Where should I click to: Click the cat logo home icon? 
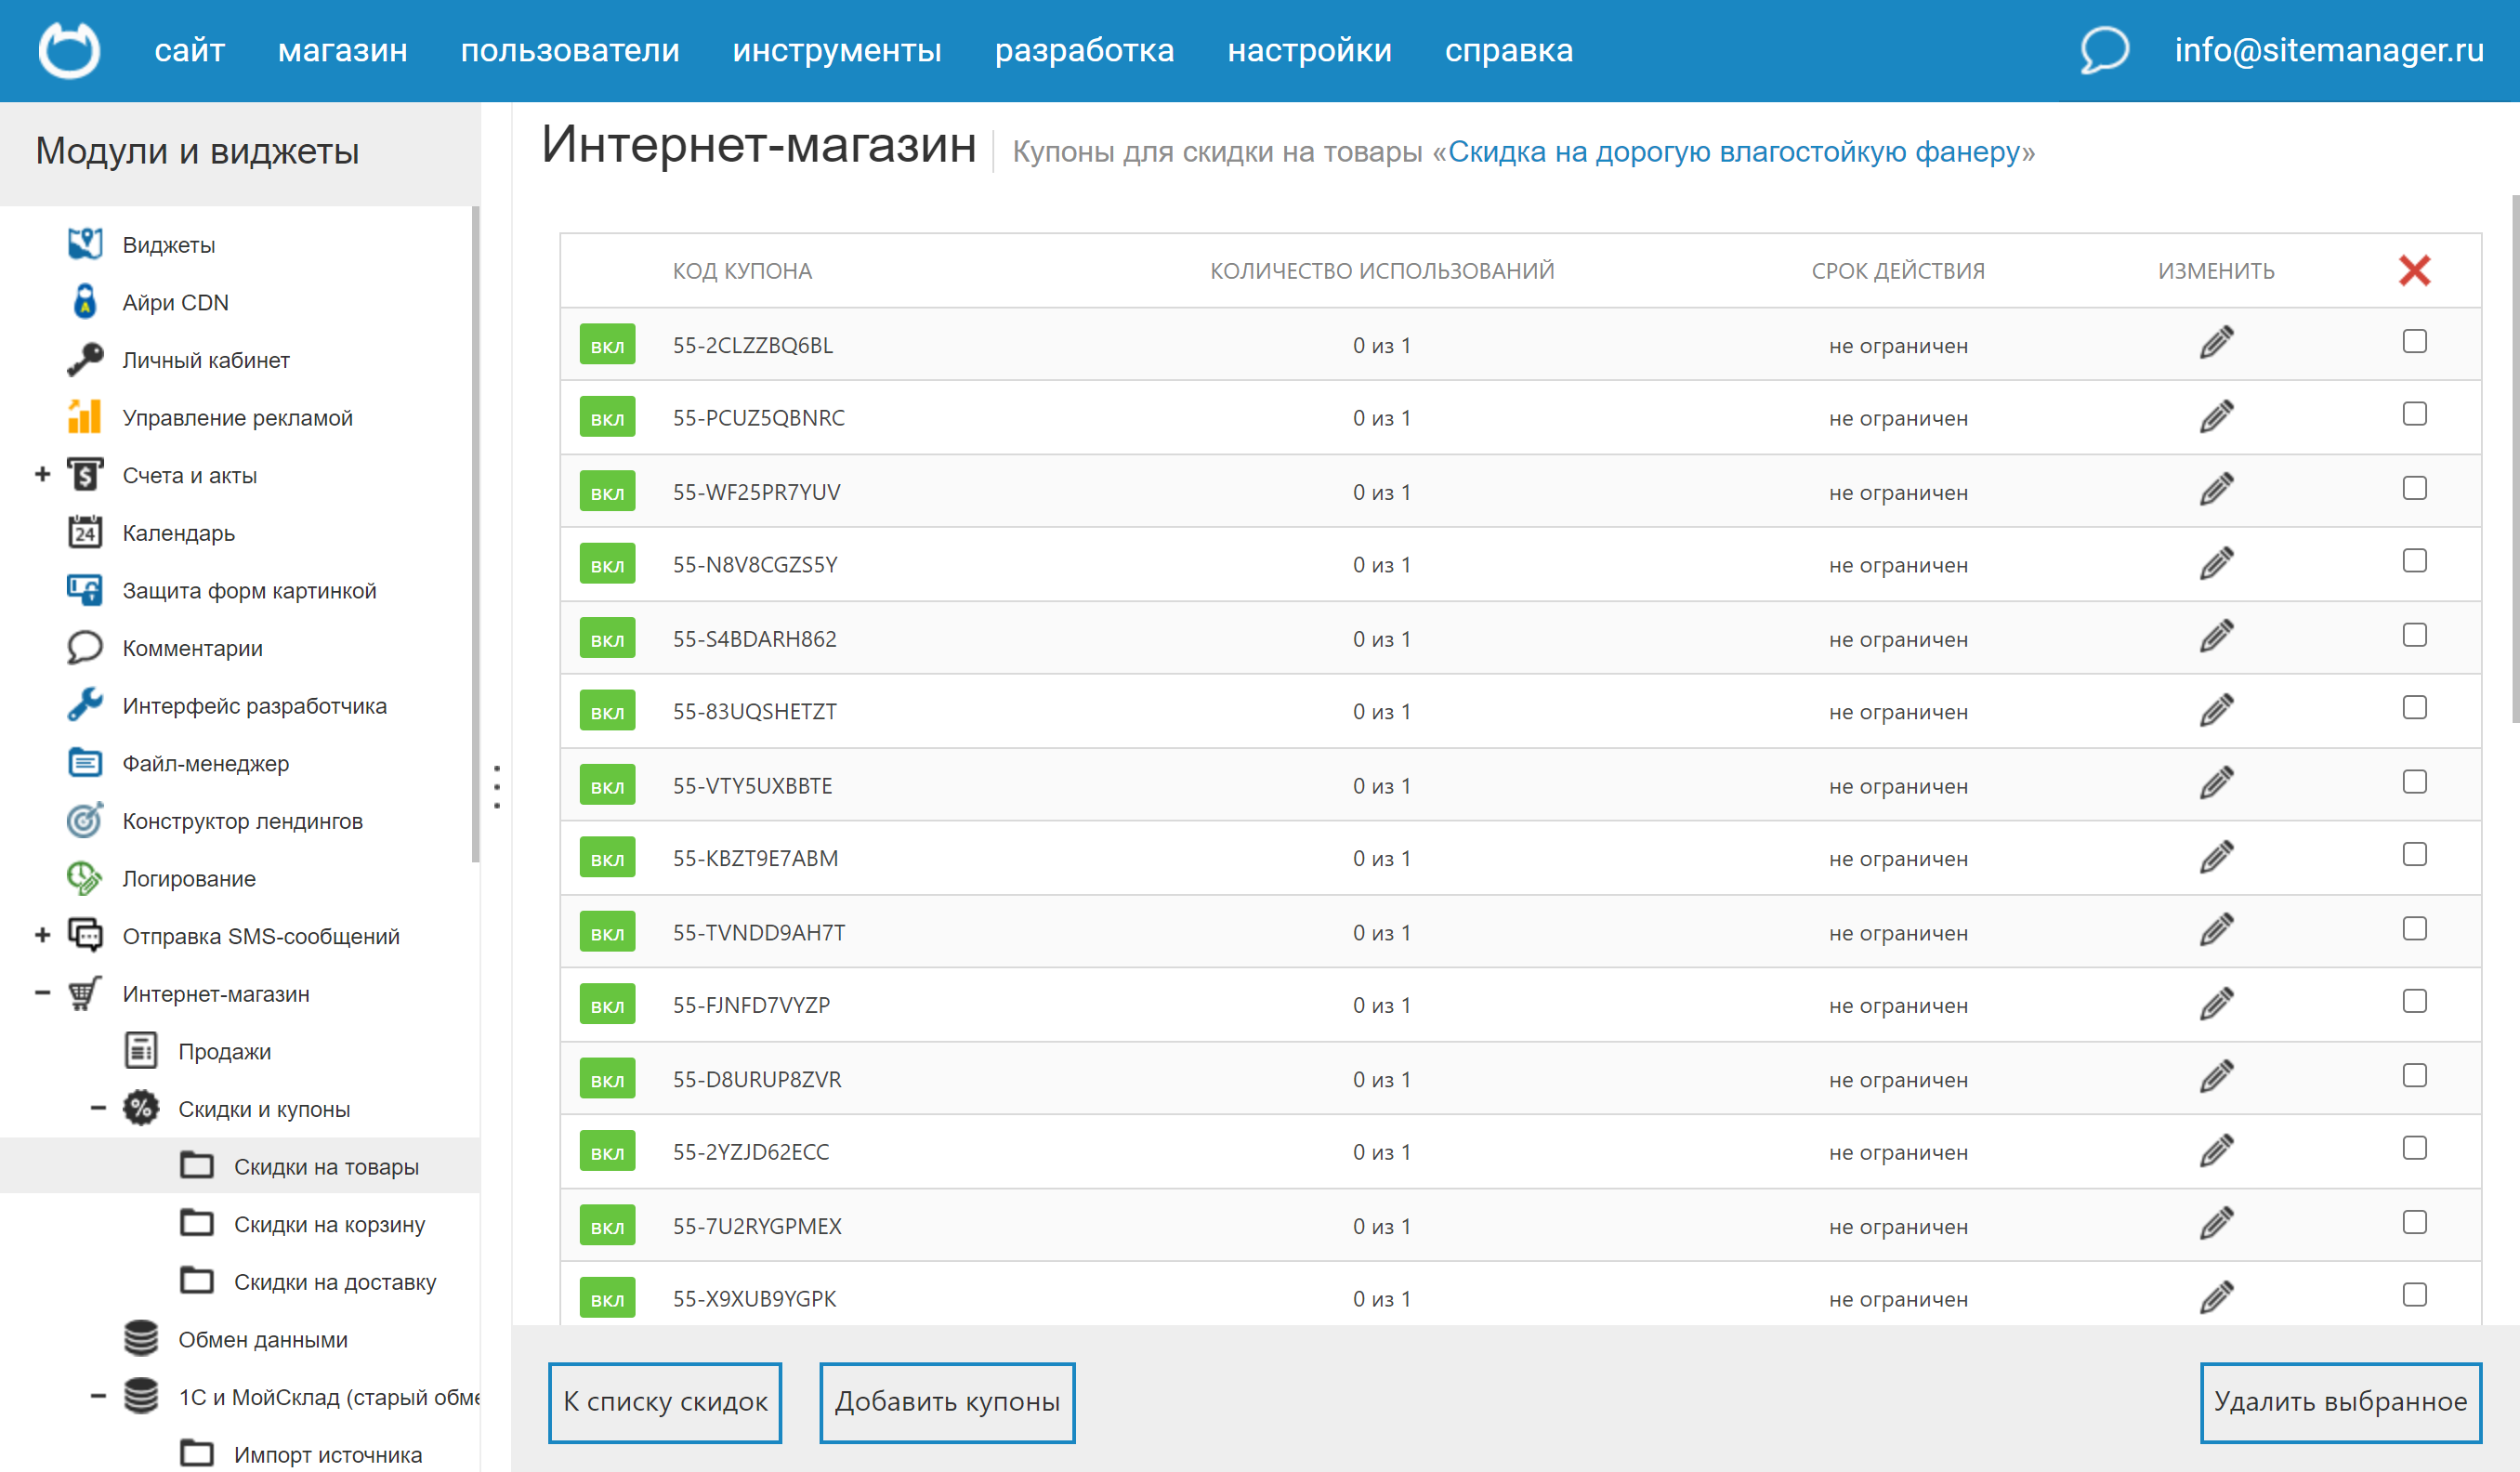tap(69, 50)
